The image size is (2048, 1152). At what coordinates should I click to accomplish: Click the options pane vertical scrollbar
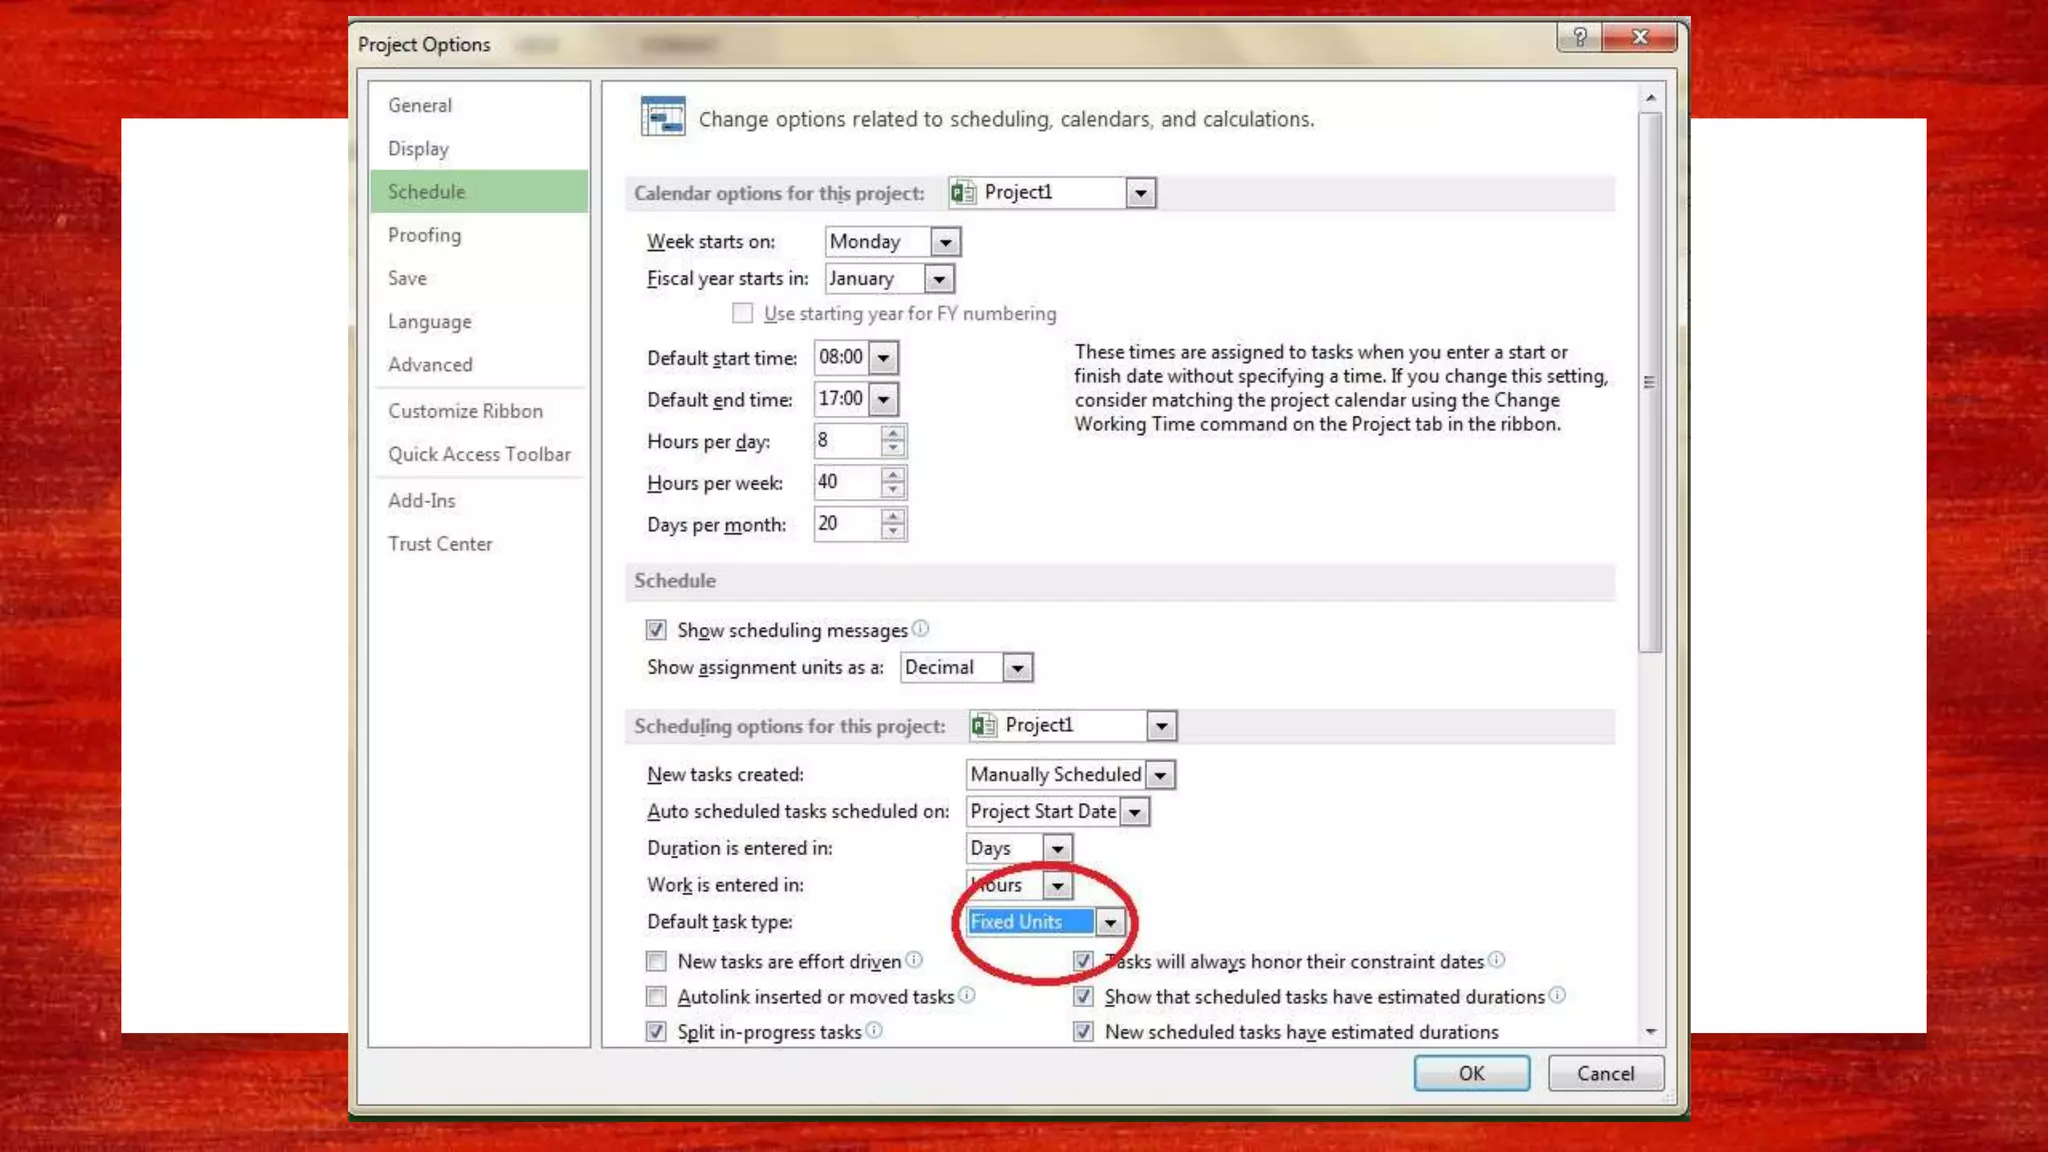1650,380
